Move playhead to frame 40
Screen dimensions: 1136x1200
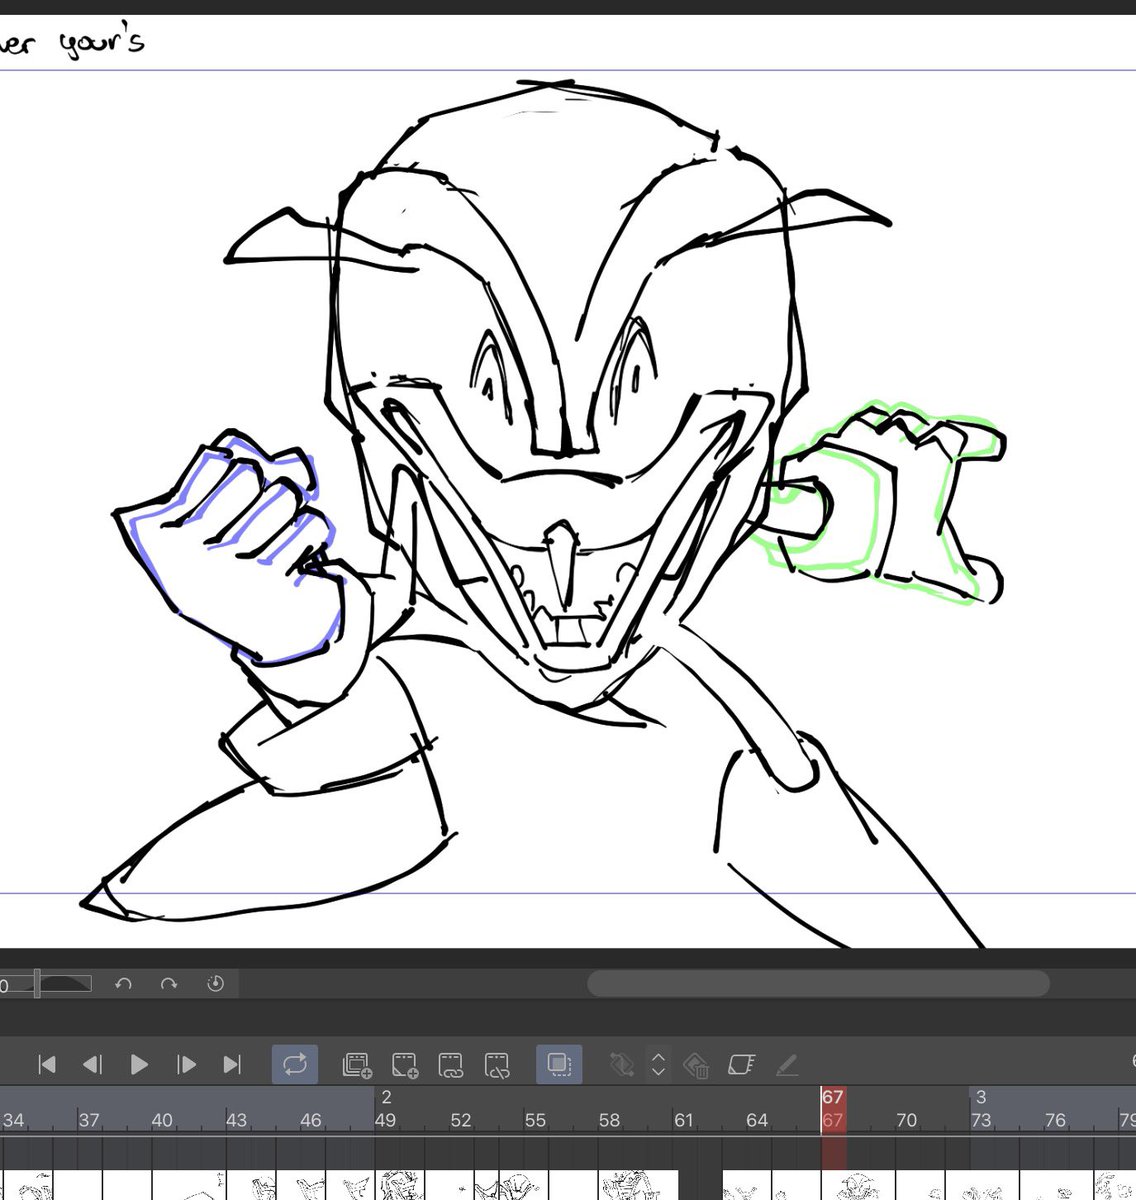pos(162,1120)
